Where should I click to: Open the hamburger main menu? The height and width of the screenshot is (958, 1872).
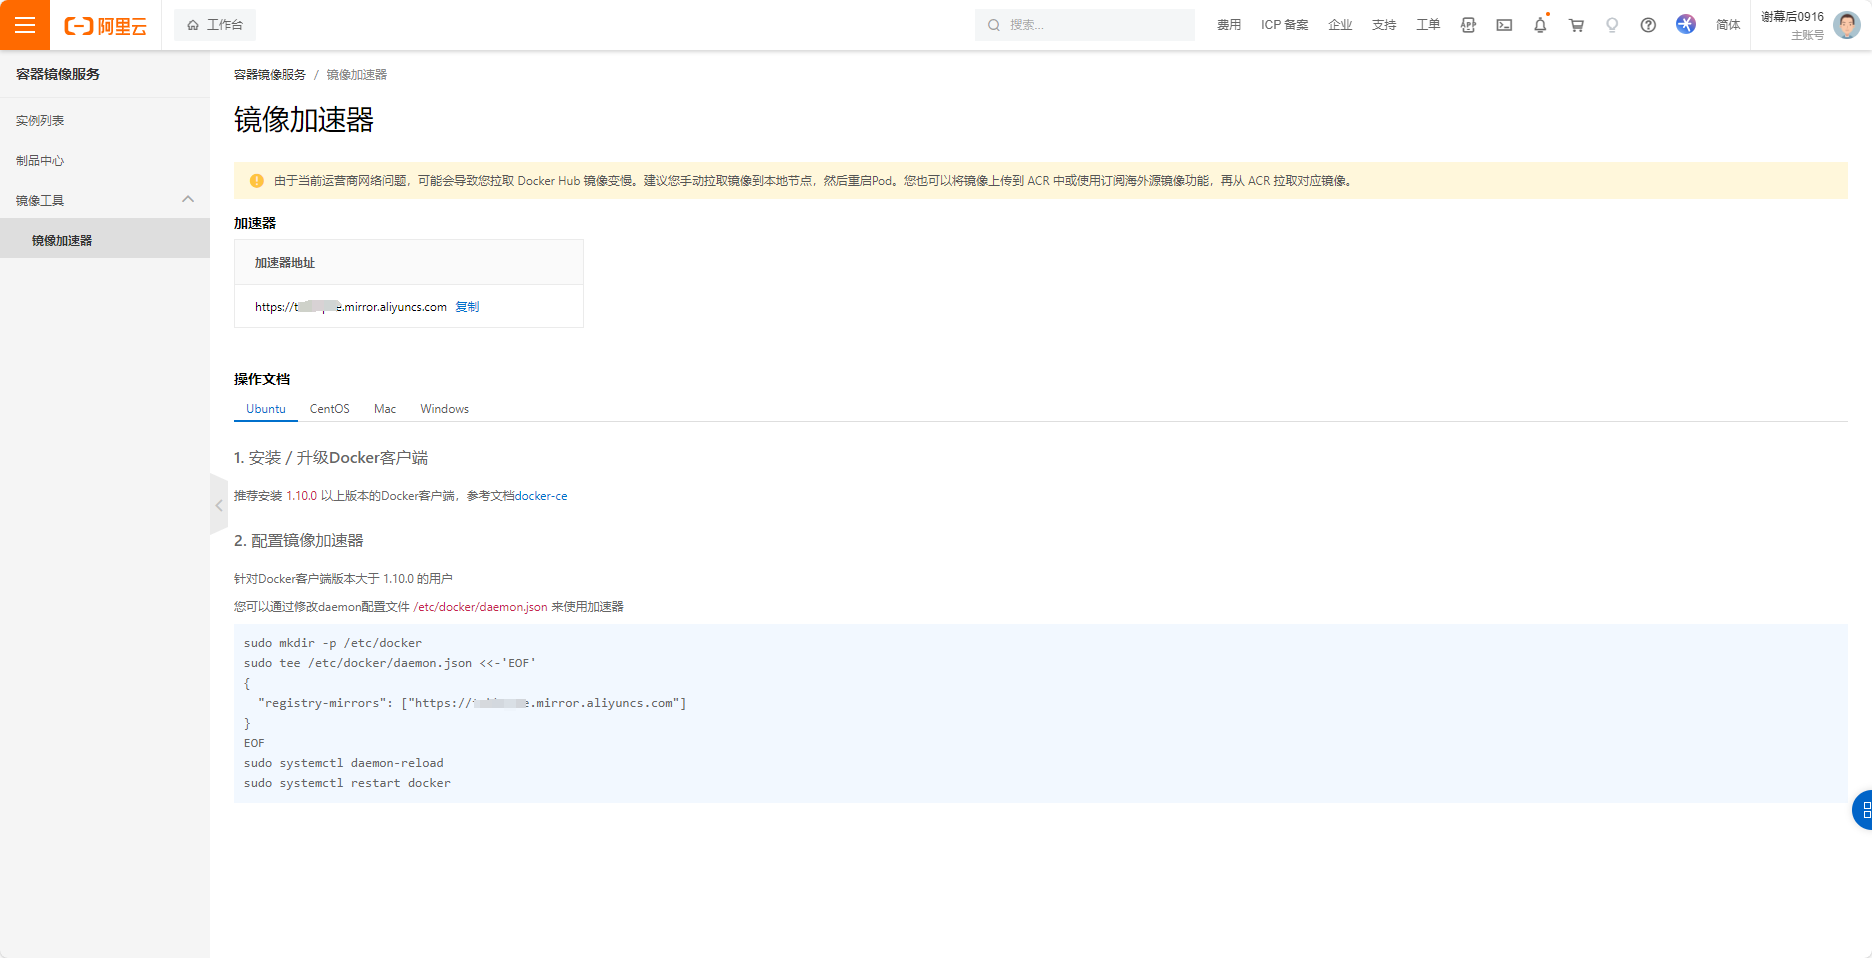(25, 25)
